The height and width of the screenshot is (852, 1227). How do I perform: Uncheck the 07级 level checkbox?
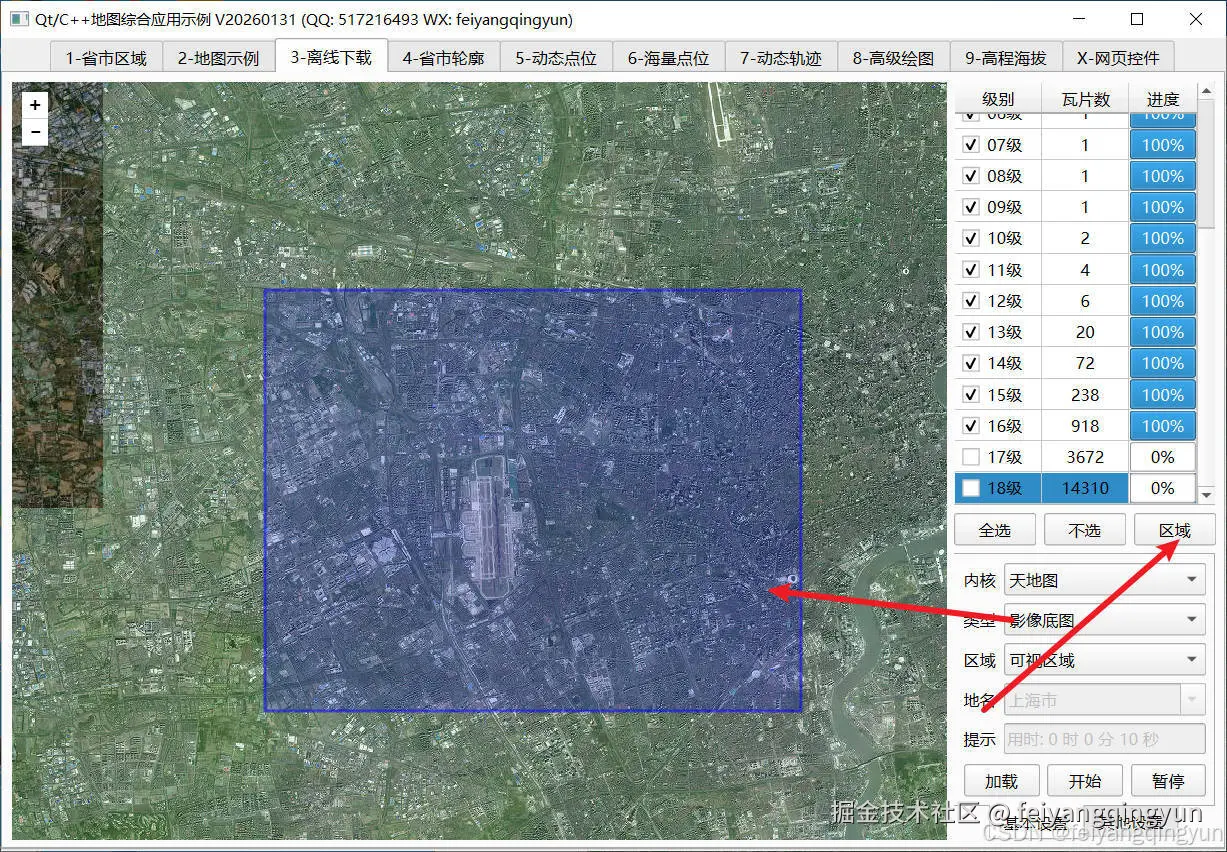pos(970,145)
